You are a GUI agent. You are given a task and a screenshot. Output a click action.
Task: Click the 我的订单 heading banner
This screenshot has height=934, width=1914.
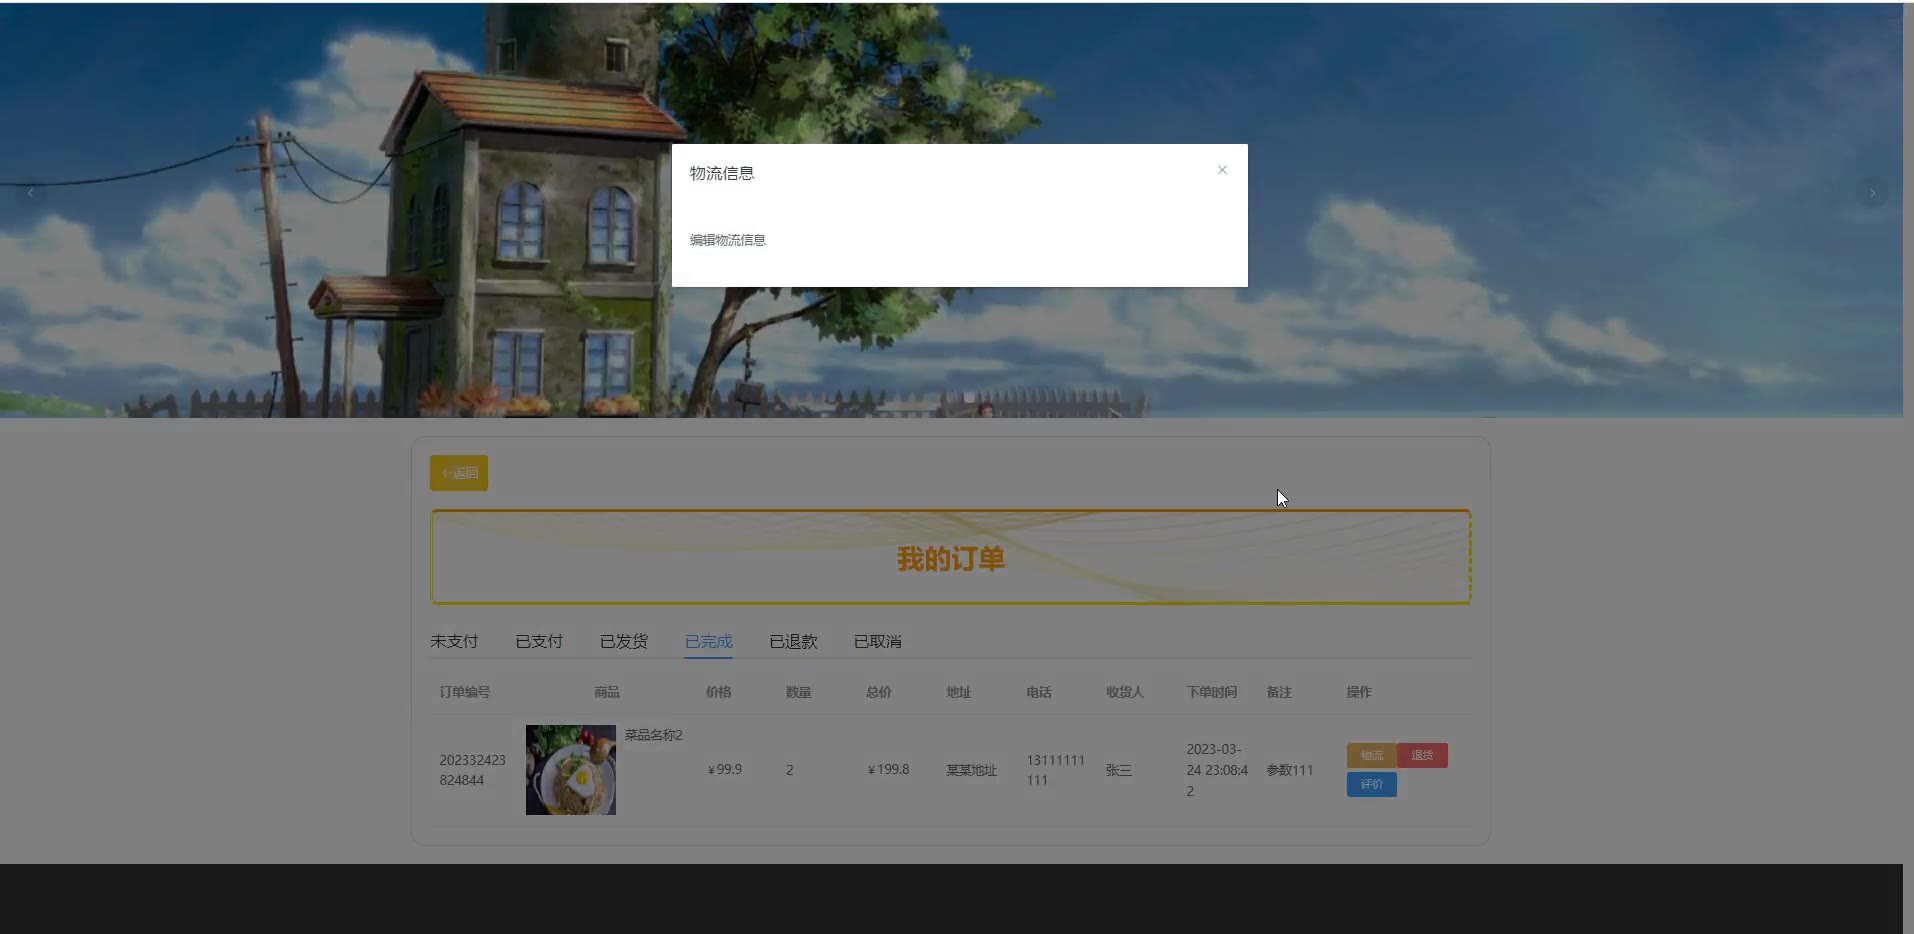click(x=951, y=558)
